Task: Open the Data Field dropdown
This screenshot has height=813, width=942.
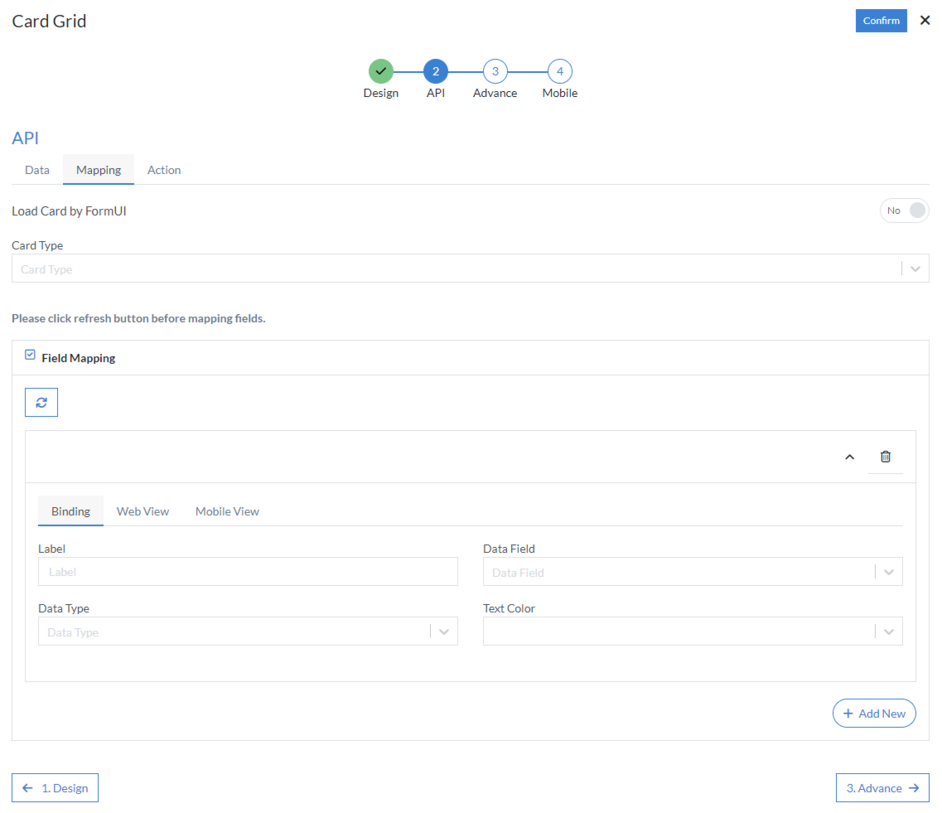Action: pyautogui.click(x=887, y=571)
